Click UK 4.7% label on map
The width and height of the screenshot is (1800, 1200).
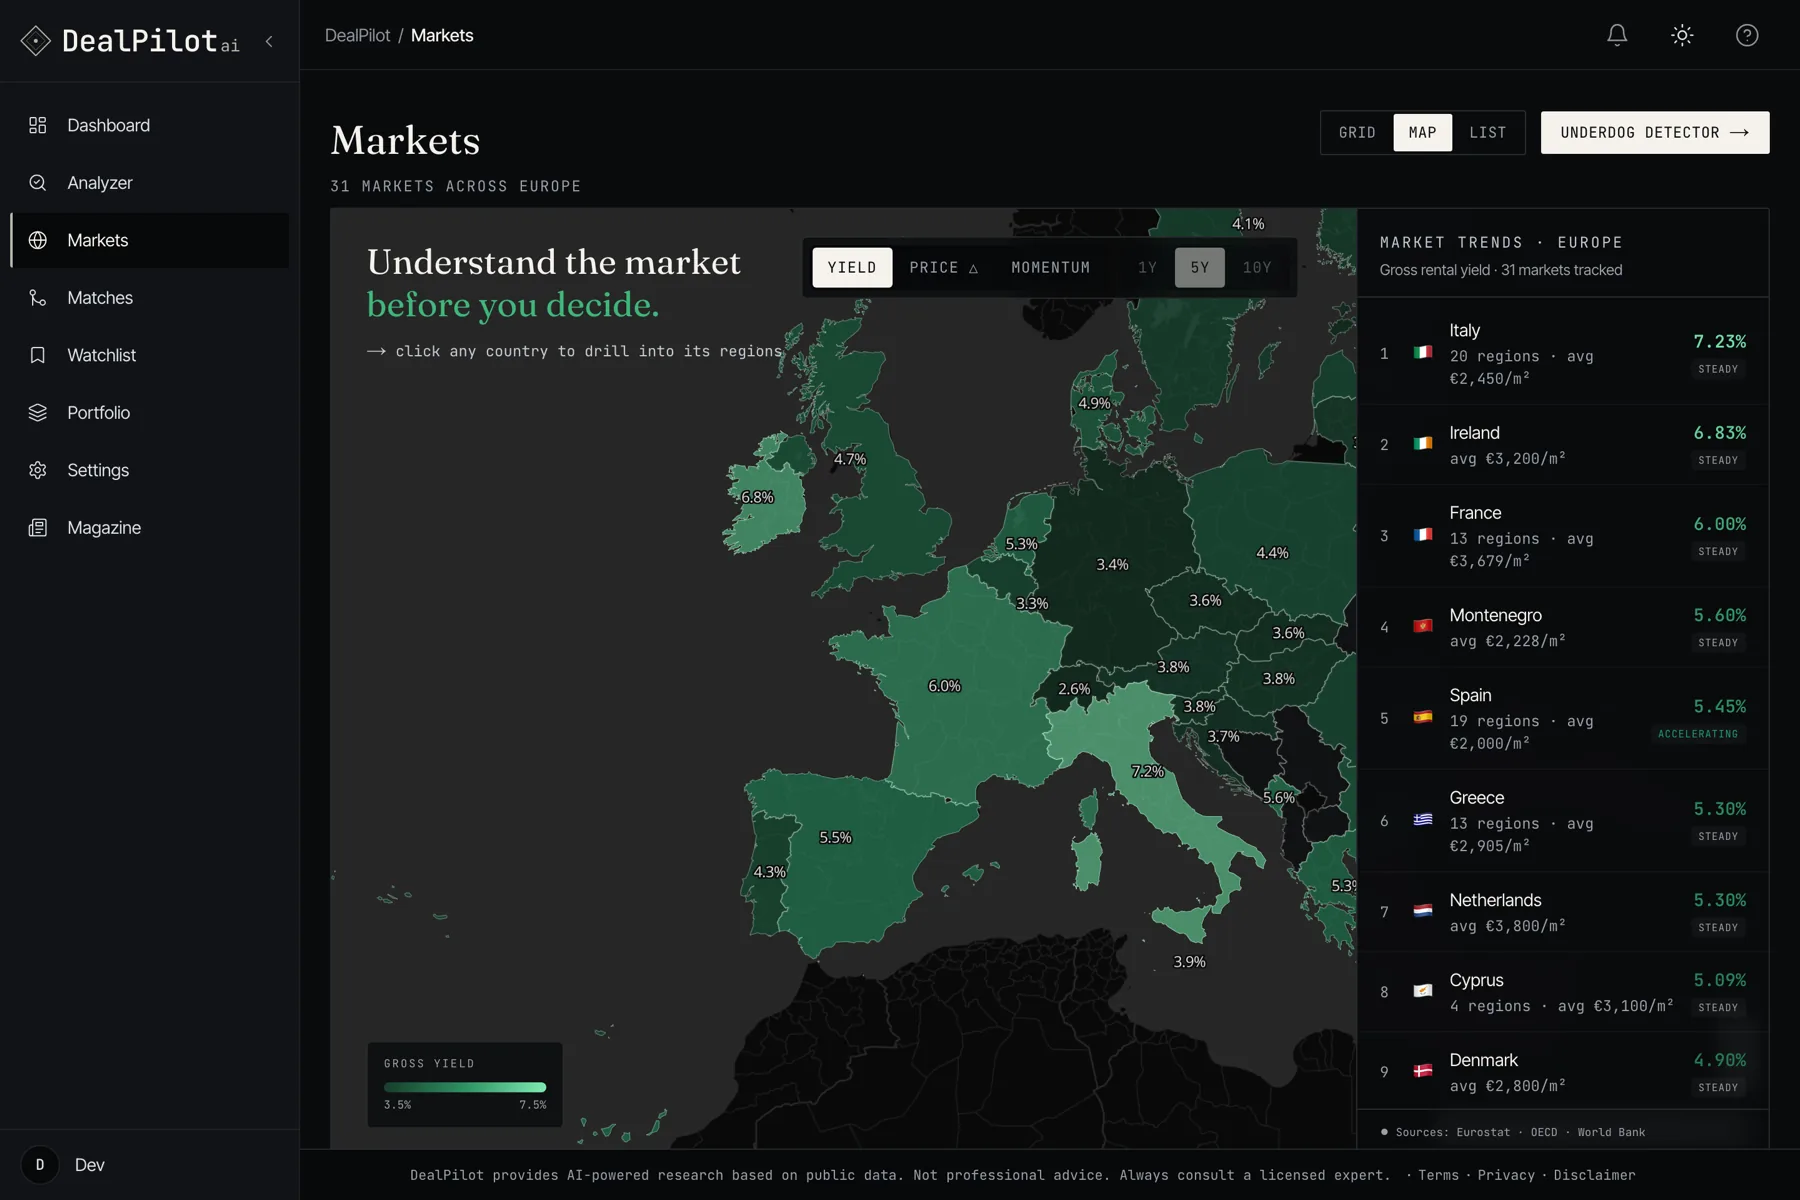[850, 459]
